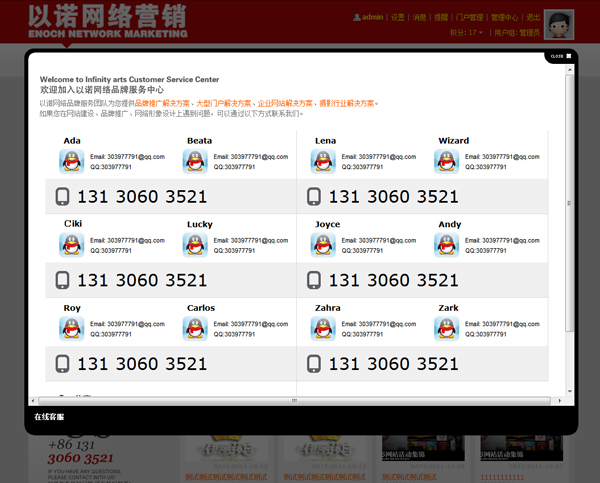Open the 摄影行业解决方案 link
600x483 pixels.
[x=347, y=103]
